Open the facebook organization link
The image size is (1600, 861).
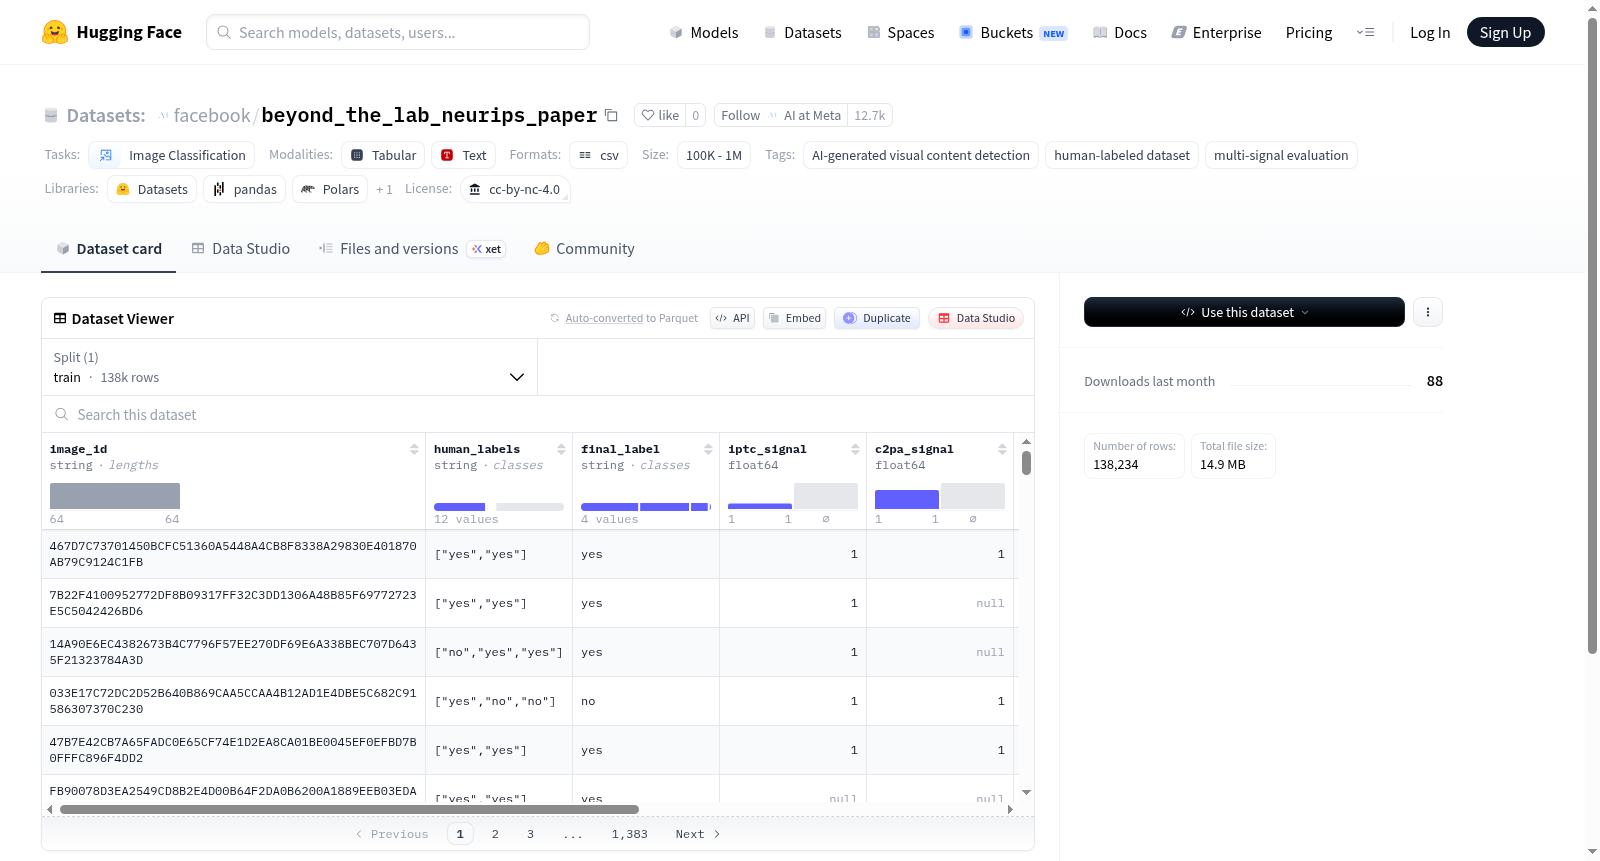pos(211,115)
